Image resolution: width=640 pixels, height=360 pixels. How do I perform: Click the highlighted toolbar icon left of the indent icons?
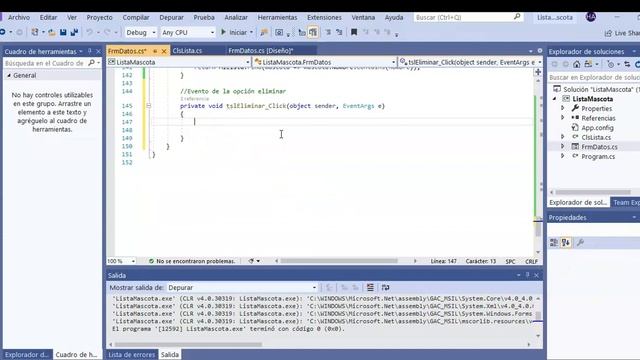[313, 32]
